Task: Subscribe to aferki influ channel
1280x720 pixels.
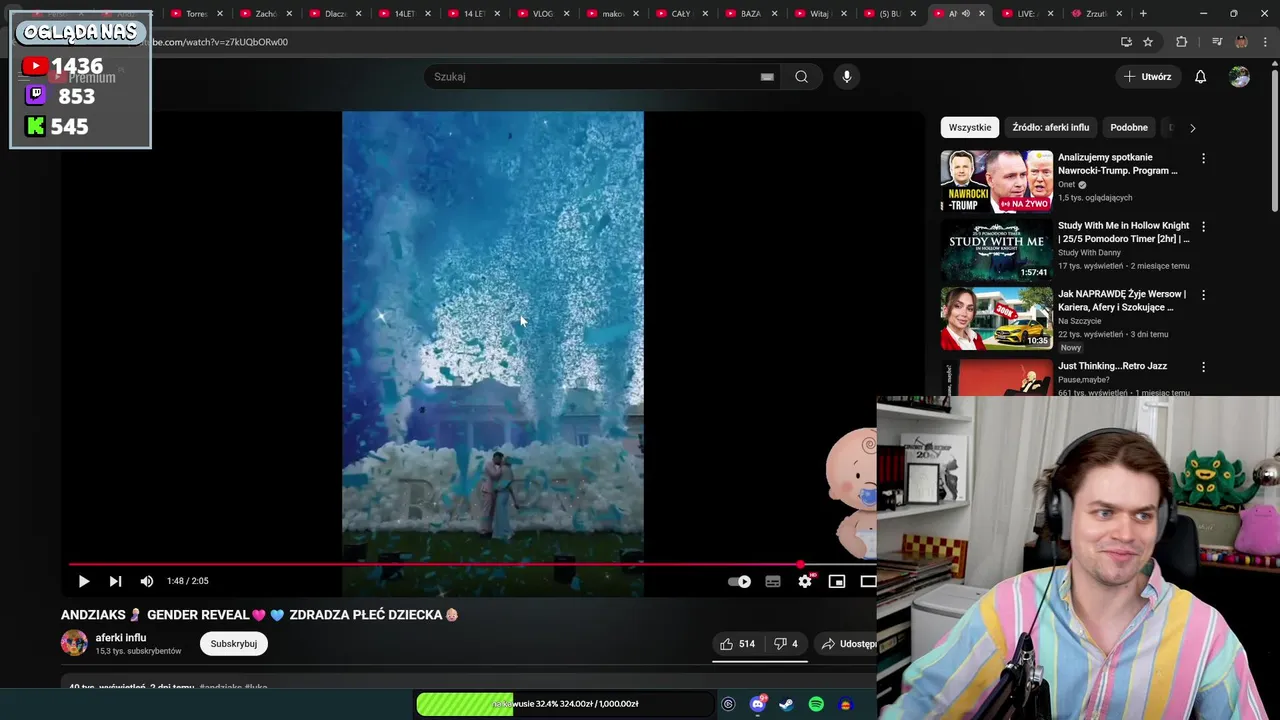Action: coord(234,644)
